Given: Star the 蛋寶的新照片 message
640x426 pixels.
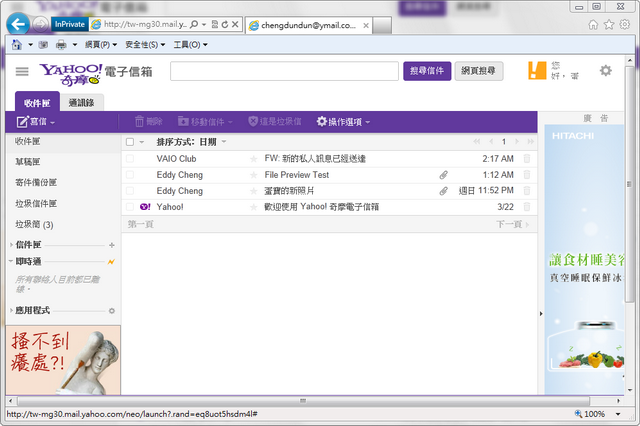Looking at the screenshot, I should [x=254, y=191].
